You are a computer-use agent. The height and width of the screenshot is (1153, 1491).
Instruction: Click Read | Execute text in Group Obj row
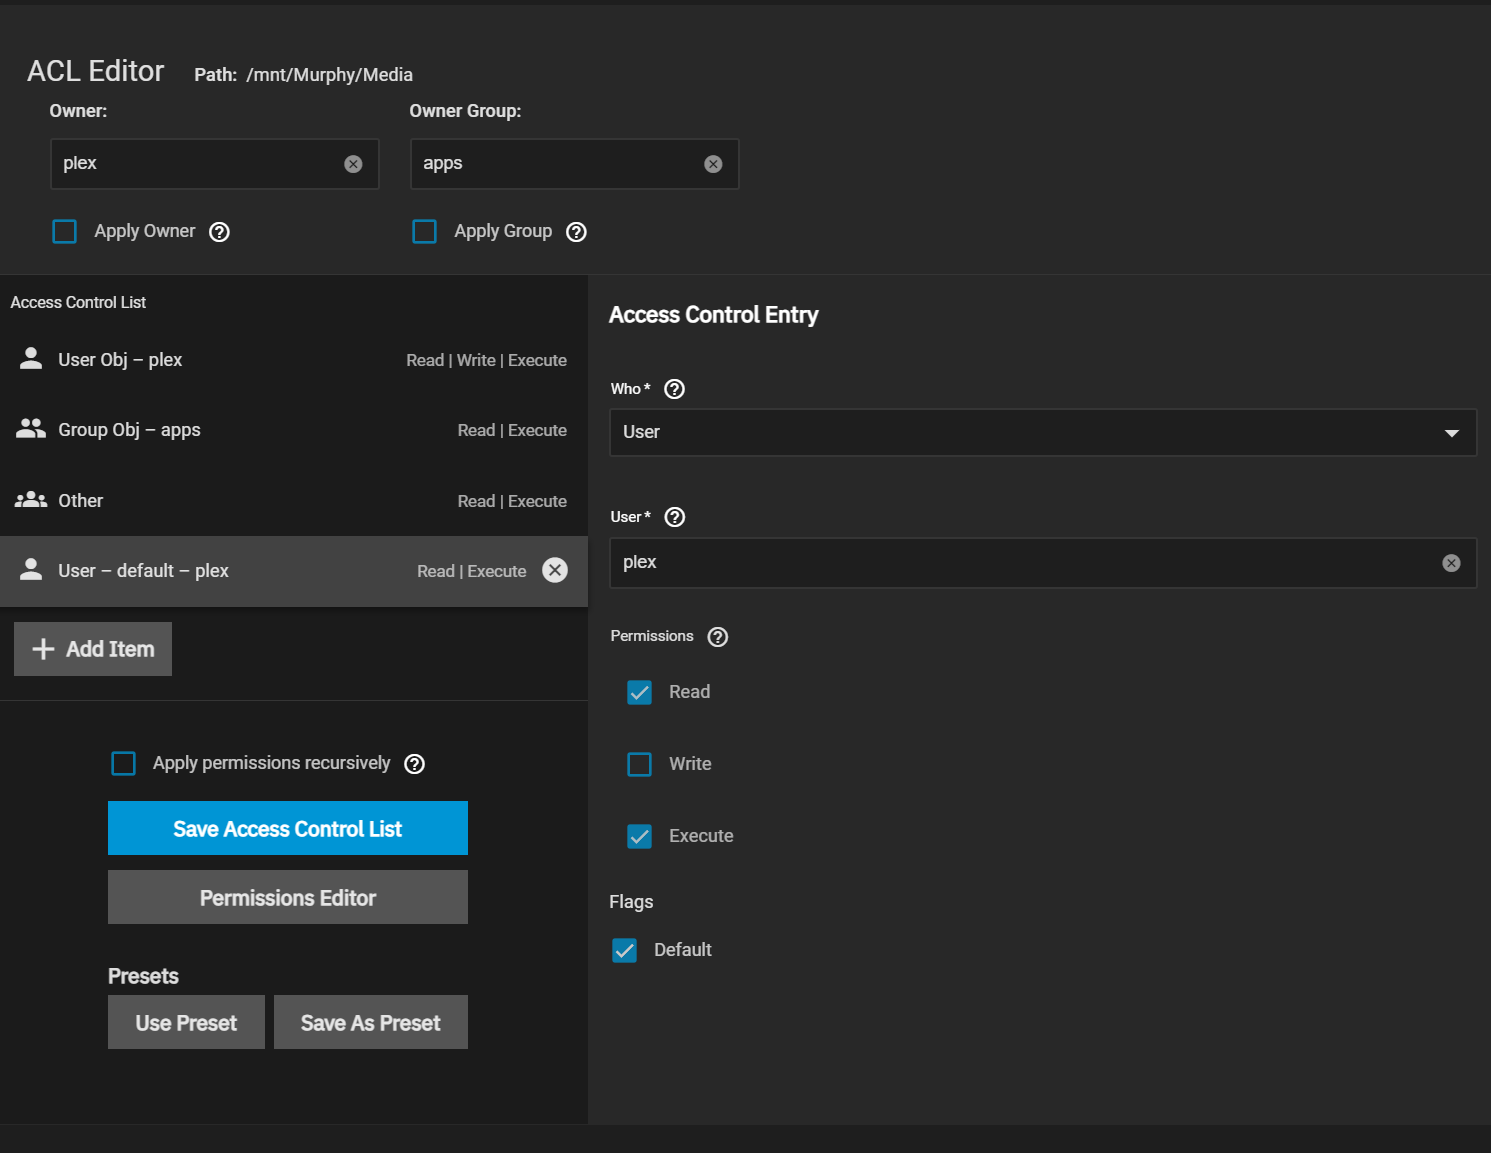512,430
